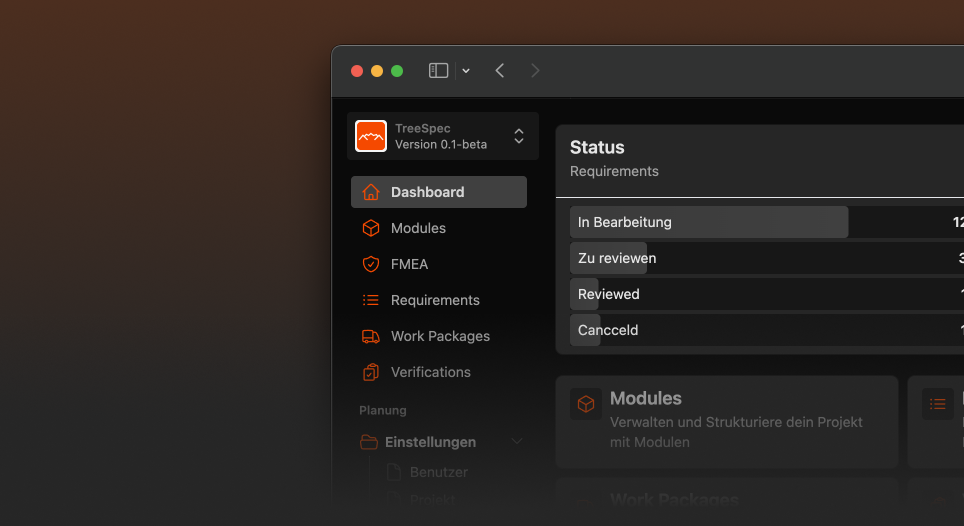Click the In Bearbeitung progress bar
Viewport: 964px width, 526px height.
point(709,222)
